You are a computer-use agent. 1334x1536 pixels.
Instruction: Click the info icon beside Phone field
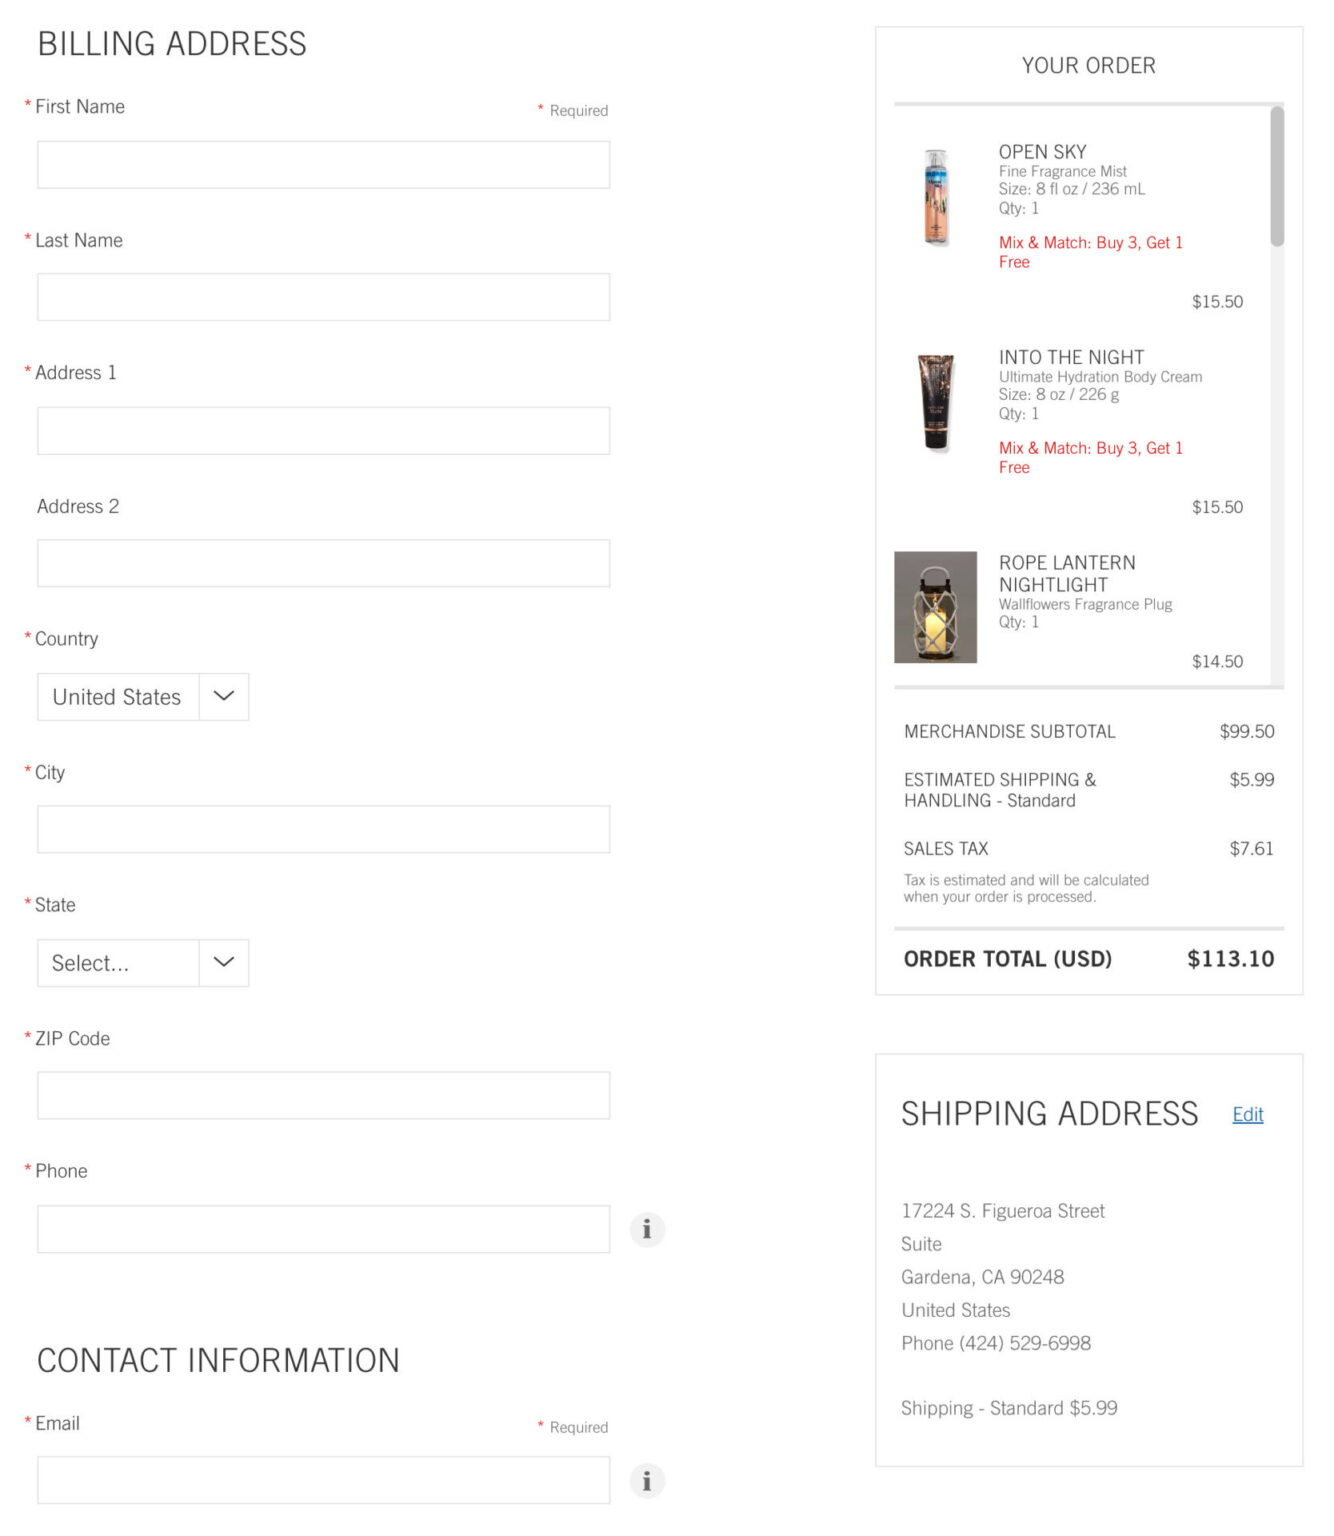click(646, 1229)
